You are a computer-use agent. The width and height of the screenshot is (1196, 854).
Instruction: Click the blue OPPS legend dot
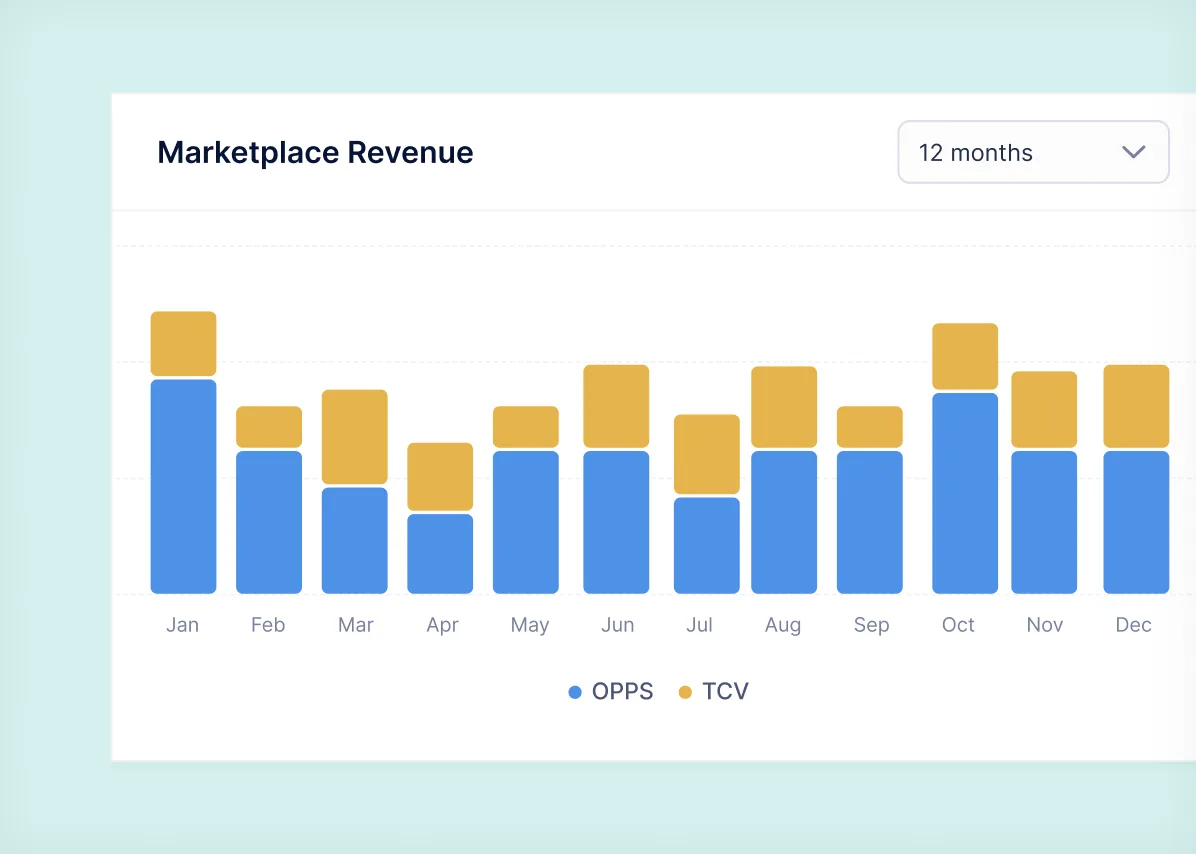click(x=575, y=692)
